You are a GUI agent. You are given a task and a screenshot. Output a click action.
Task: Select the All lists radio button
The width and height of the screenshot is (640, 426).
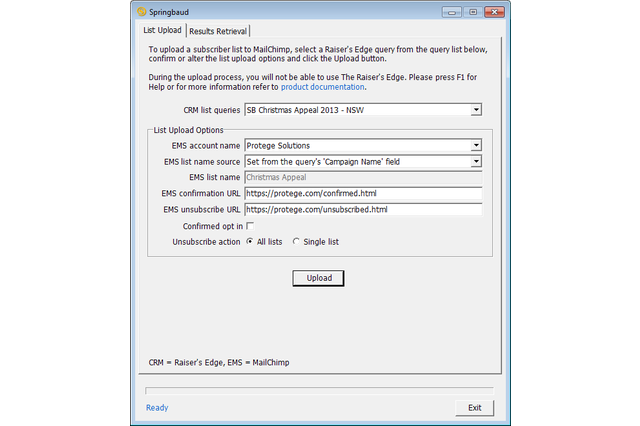(250, 242)
